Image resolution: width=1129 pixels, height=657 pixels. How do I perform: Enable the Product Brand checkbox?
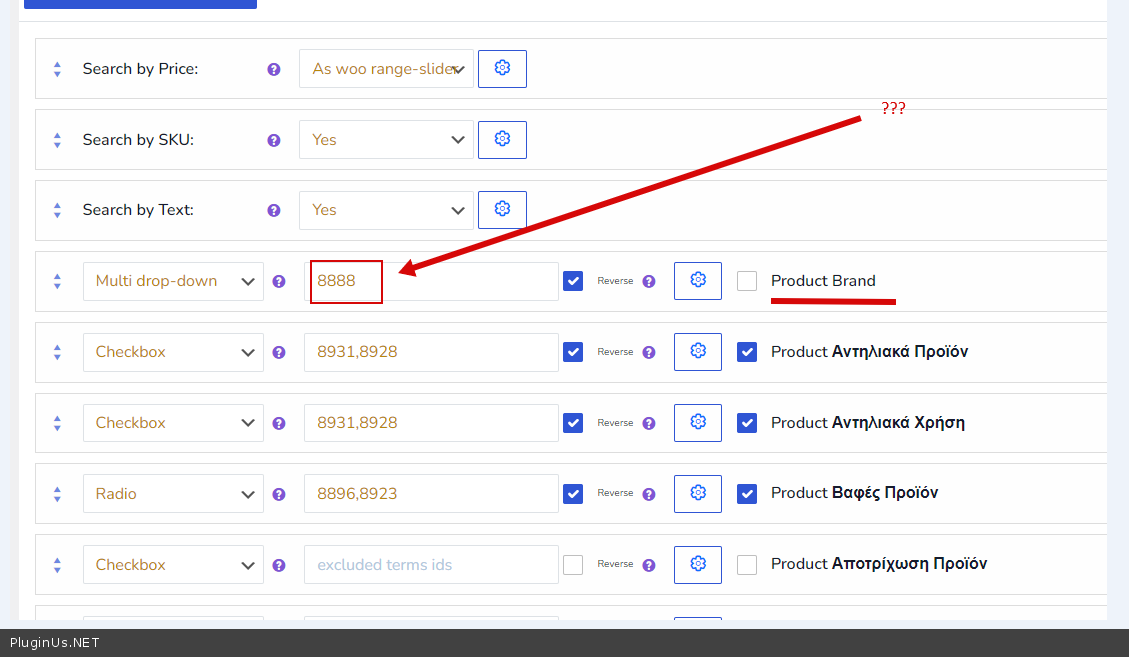[747, 281]
